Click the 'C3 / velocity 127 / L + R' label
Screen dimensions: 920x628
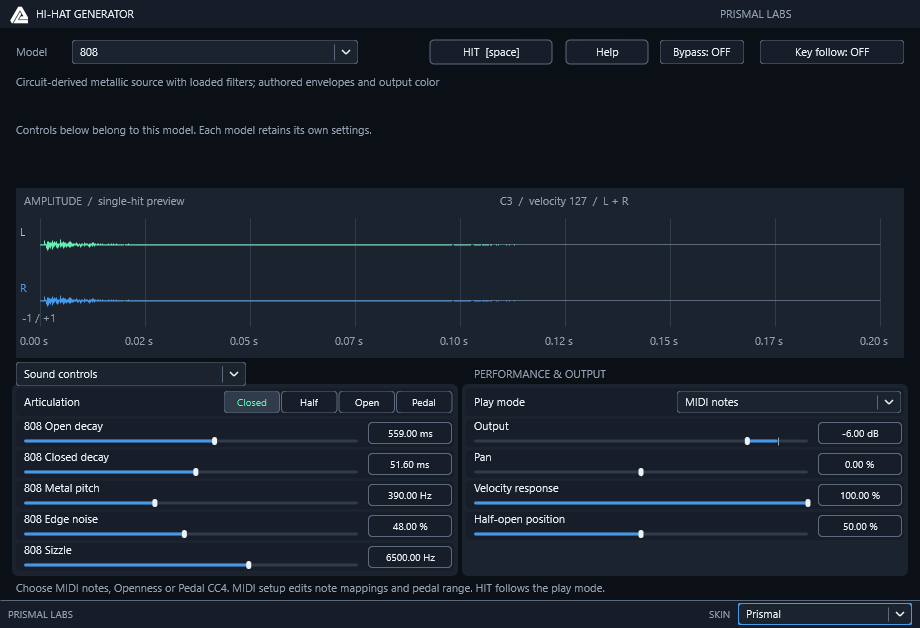(x=564, y=201)
